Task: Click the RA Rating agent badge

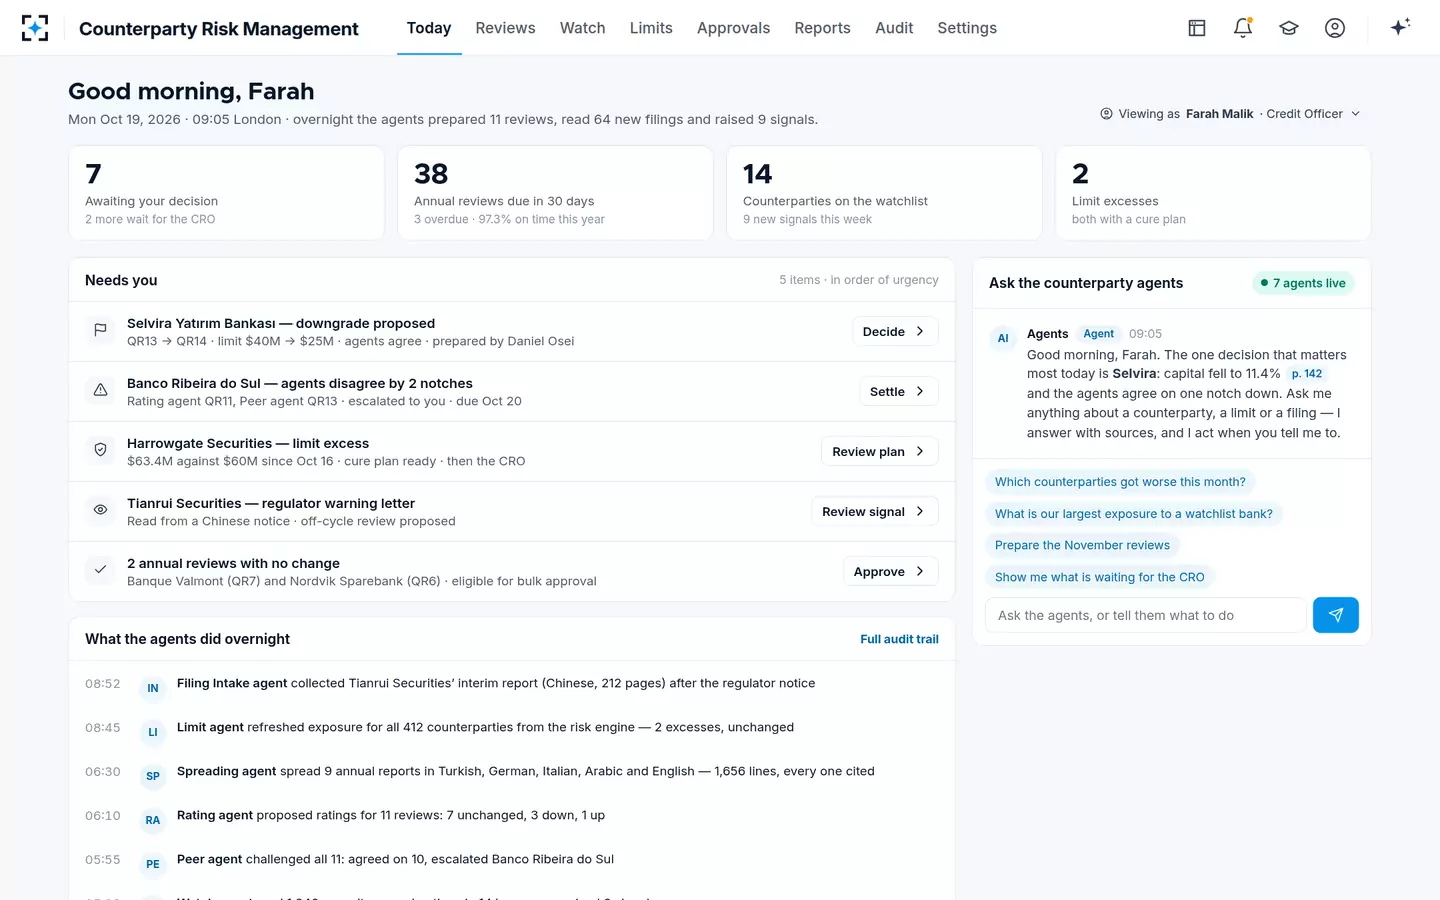Action: [x=153, y=820]
